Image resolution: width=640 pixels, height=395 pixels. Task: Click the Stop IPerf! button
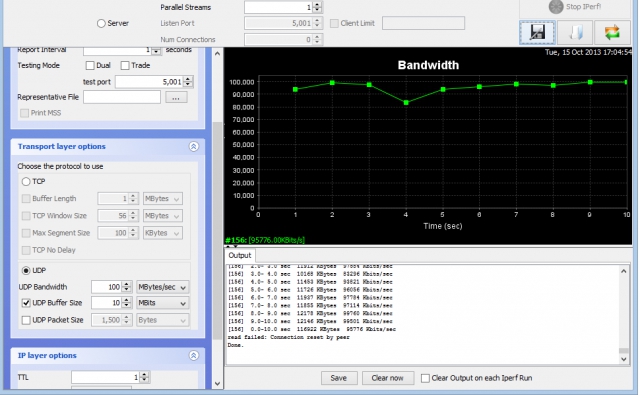[x=575, y=7]
